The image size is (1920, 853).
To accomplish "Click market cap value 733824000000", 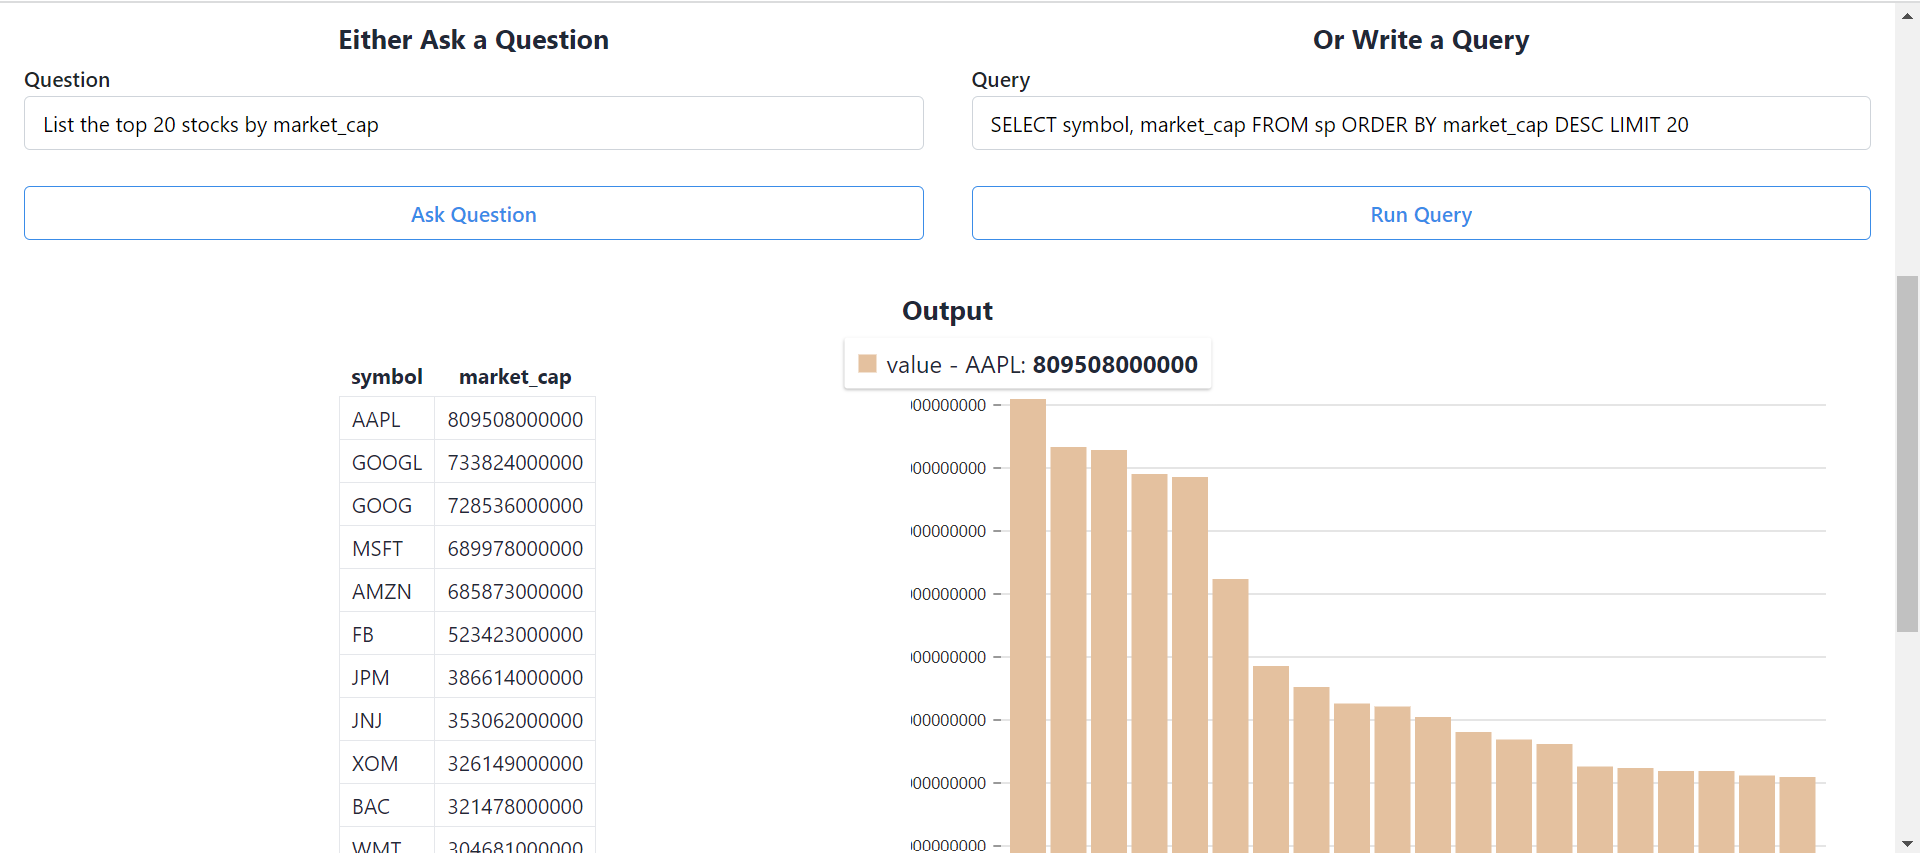I will (515, 462).
